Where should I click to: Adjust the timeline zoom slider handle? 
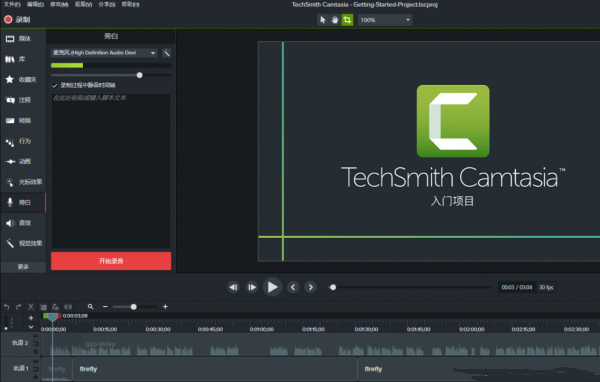134,307
